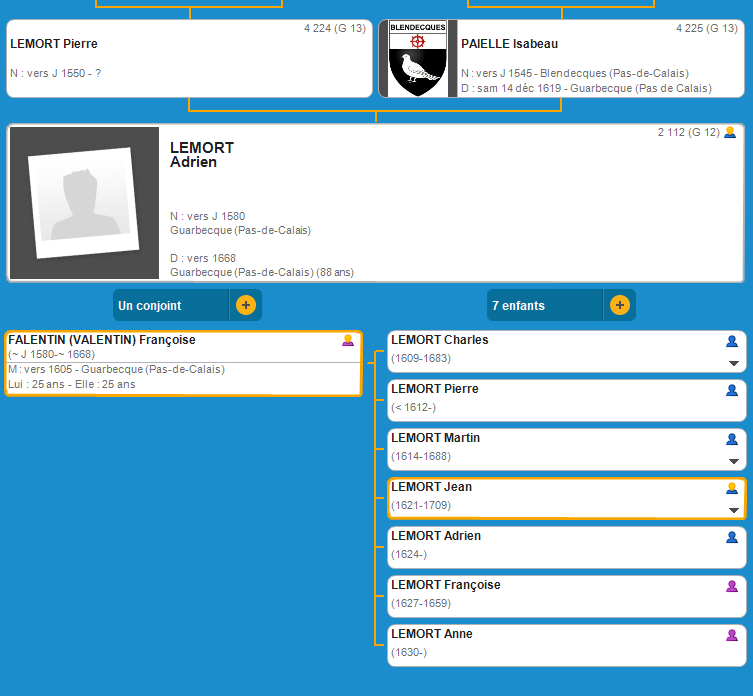Click purple person icon for Françoise Falentin
The height and width of the screenshot is (696, 753).
(x=348, y=340)
